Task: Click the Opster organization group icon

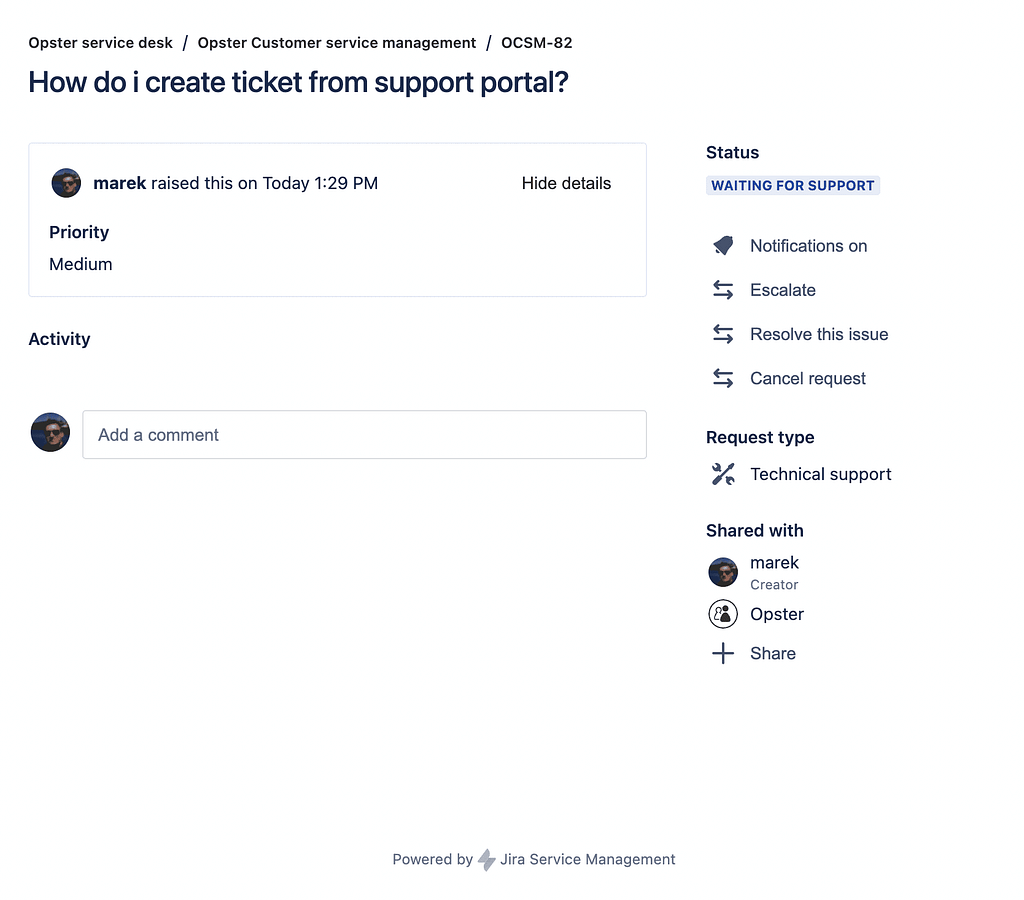Action: coord(723,614)
